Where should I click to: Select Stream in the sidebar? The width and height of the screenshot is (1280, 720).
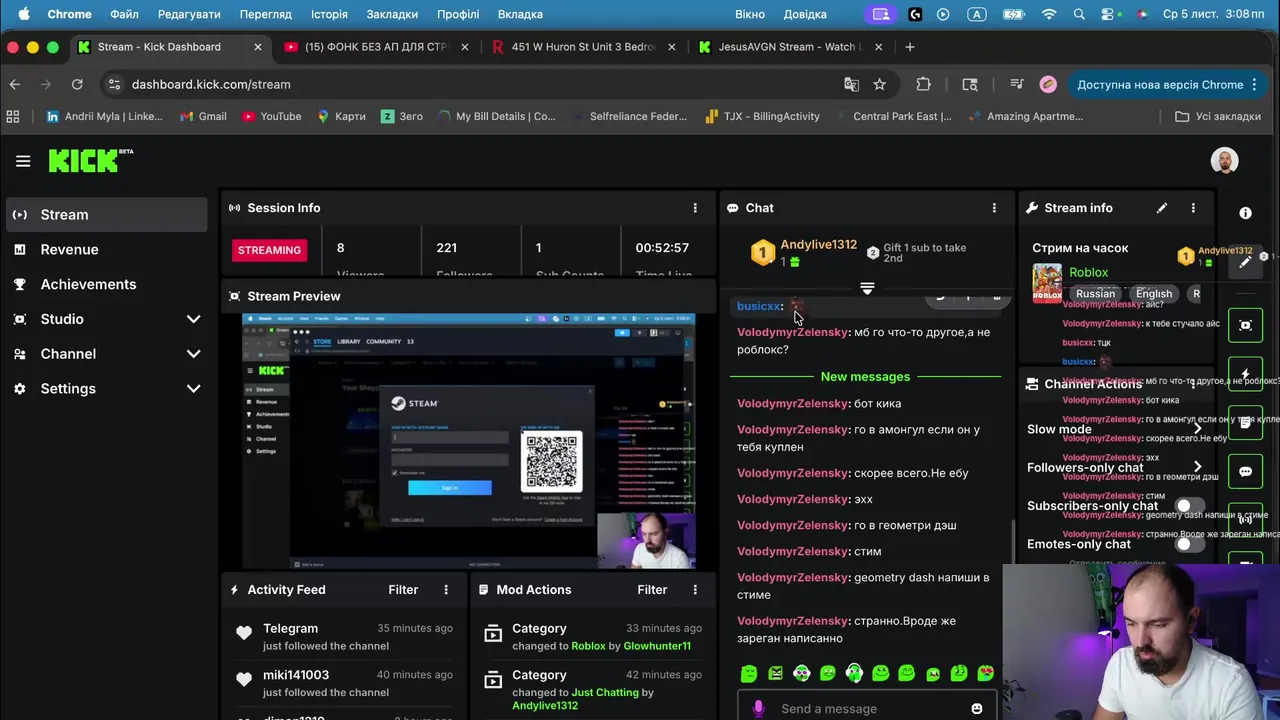tap(105, 215)
